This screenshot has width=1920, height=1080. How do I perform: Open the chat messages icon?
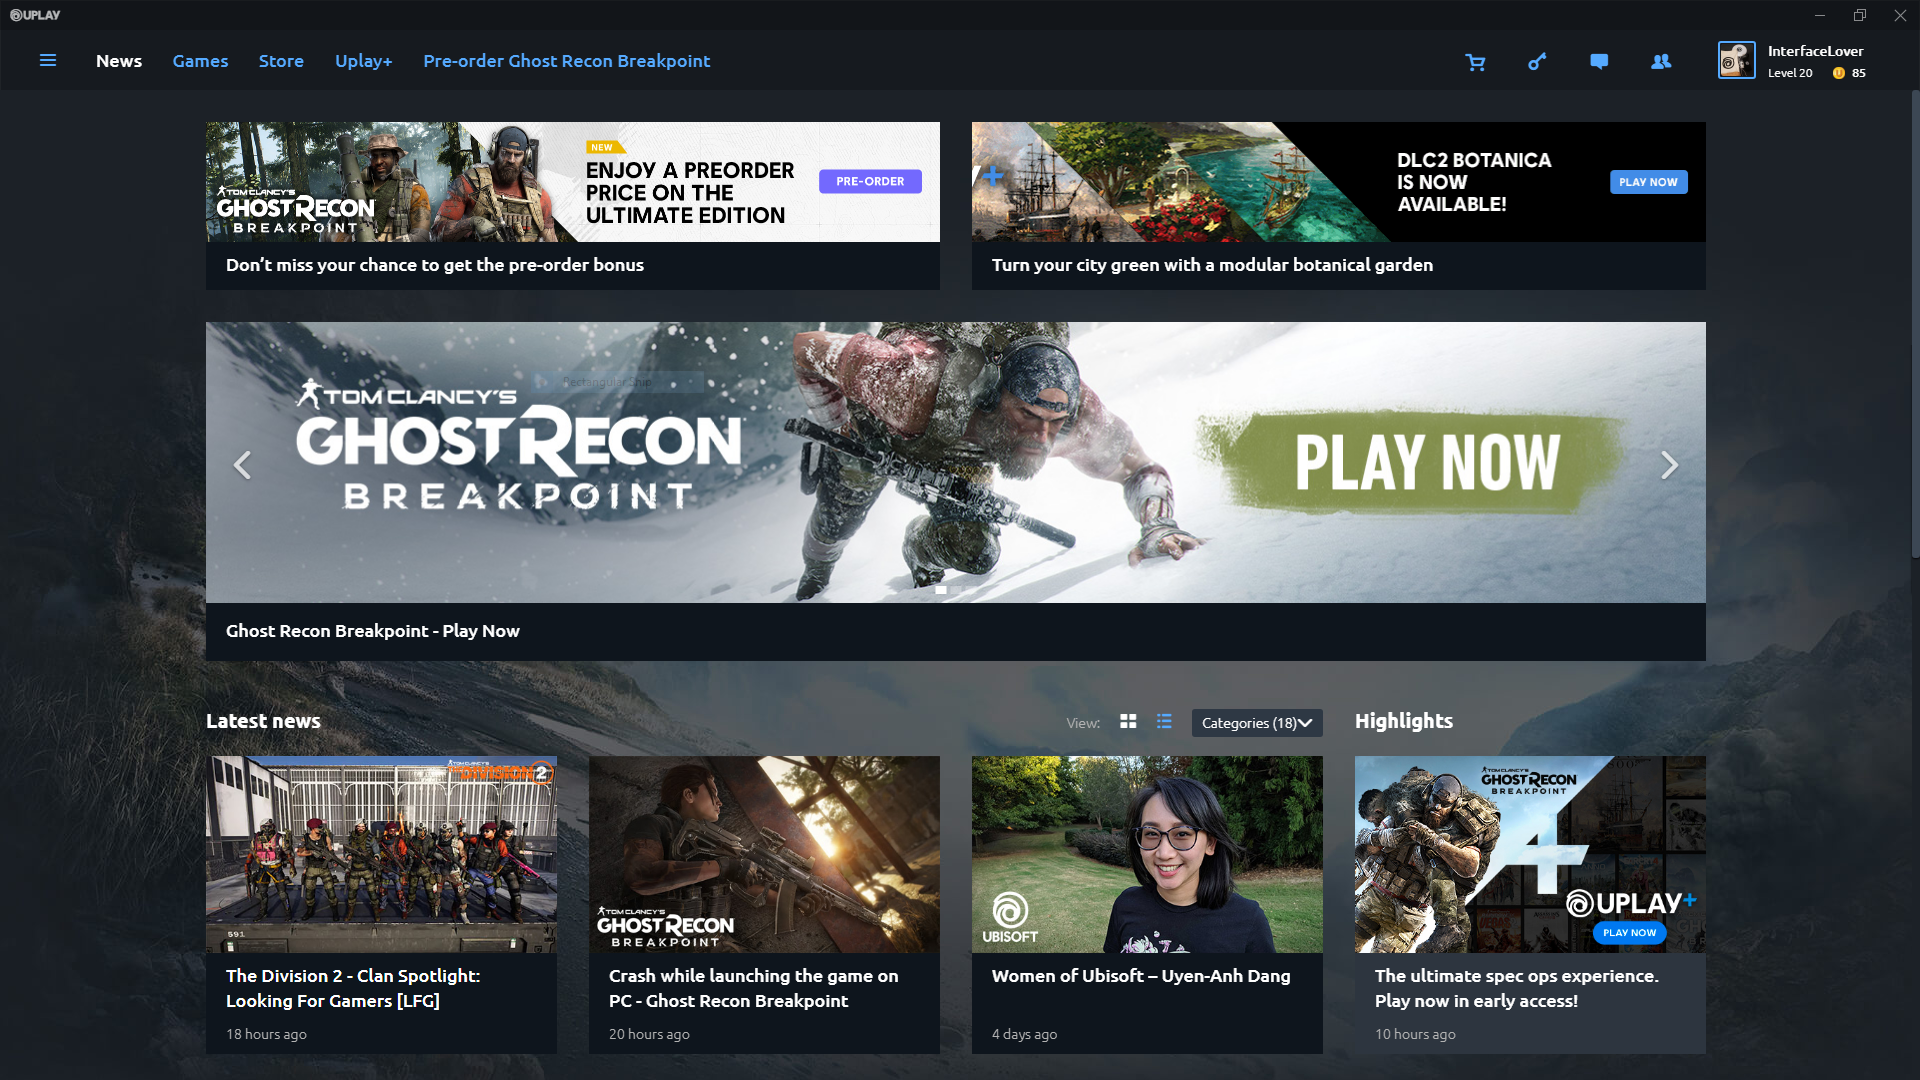tap(1599, 62)
